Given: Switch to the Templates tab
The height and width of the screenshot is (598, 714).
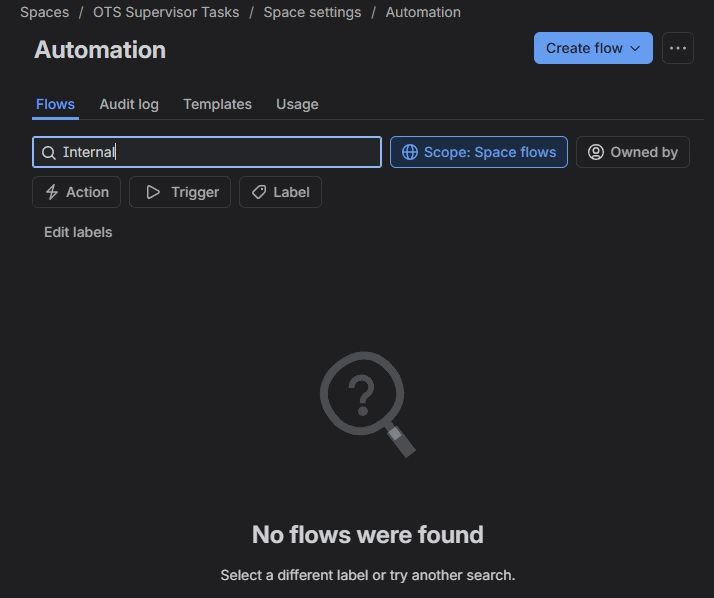Looking at the screenshot, I should [x=217, y=104].
